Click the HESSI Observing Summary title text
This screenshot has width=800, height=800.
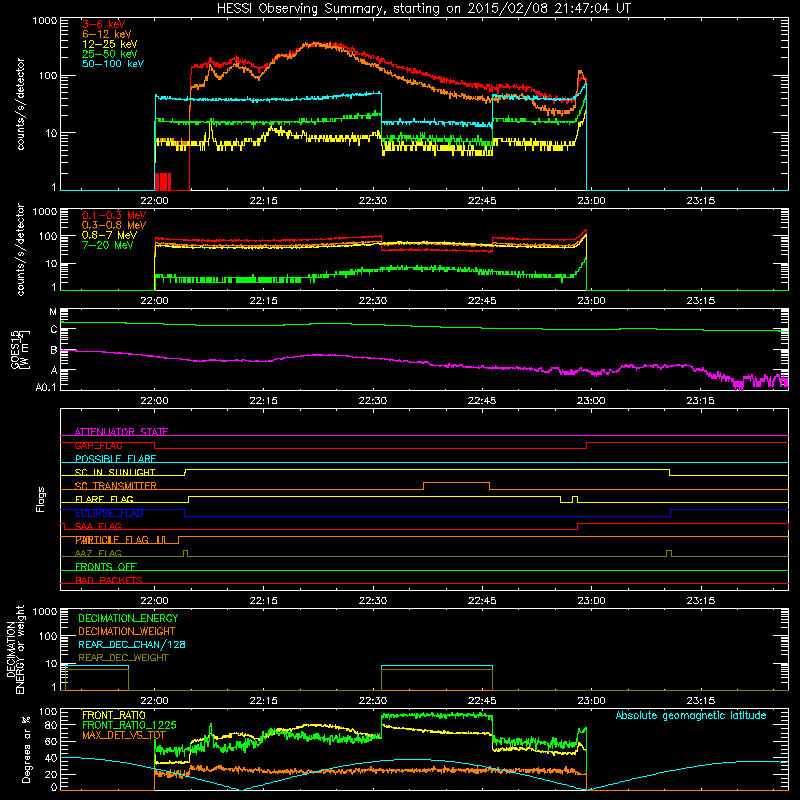coord(424,9)
